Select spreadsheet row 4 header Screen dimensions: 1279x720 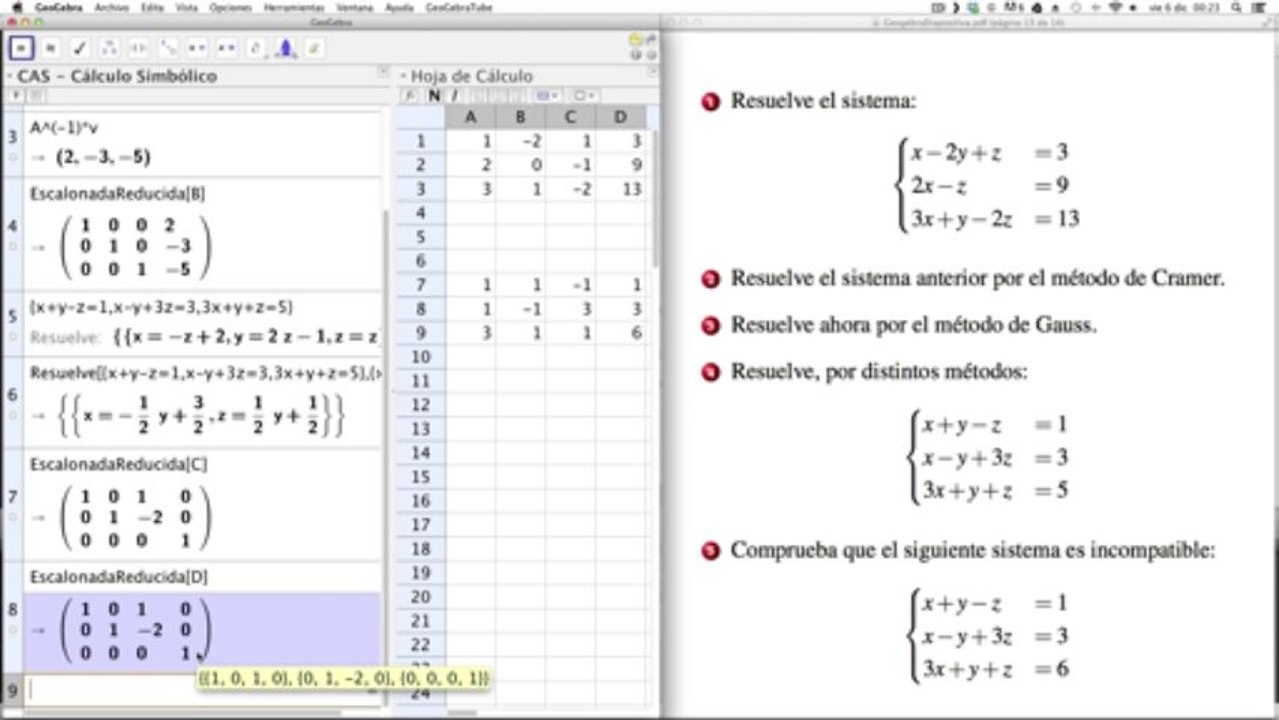(x=421, y=213)
